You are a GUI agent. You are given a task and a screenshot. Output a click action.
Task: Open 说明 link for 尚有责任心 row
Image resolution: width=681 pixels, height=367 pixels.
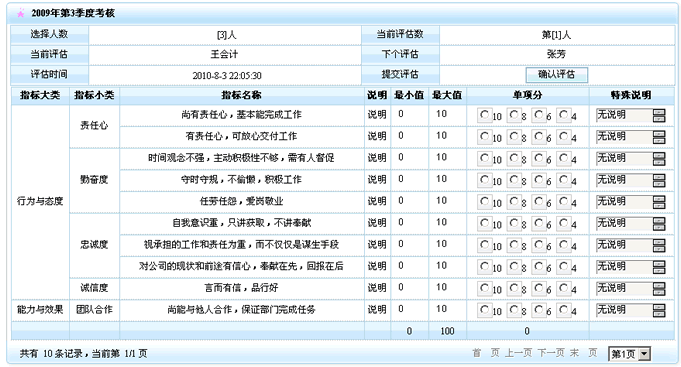(377, 114)
